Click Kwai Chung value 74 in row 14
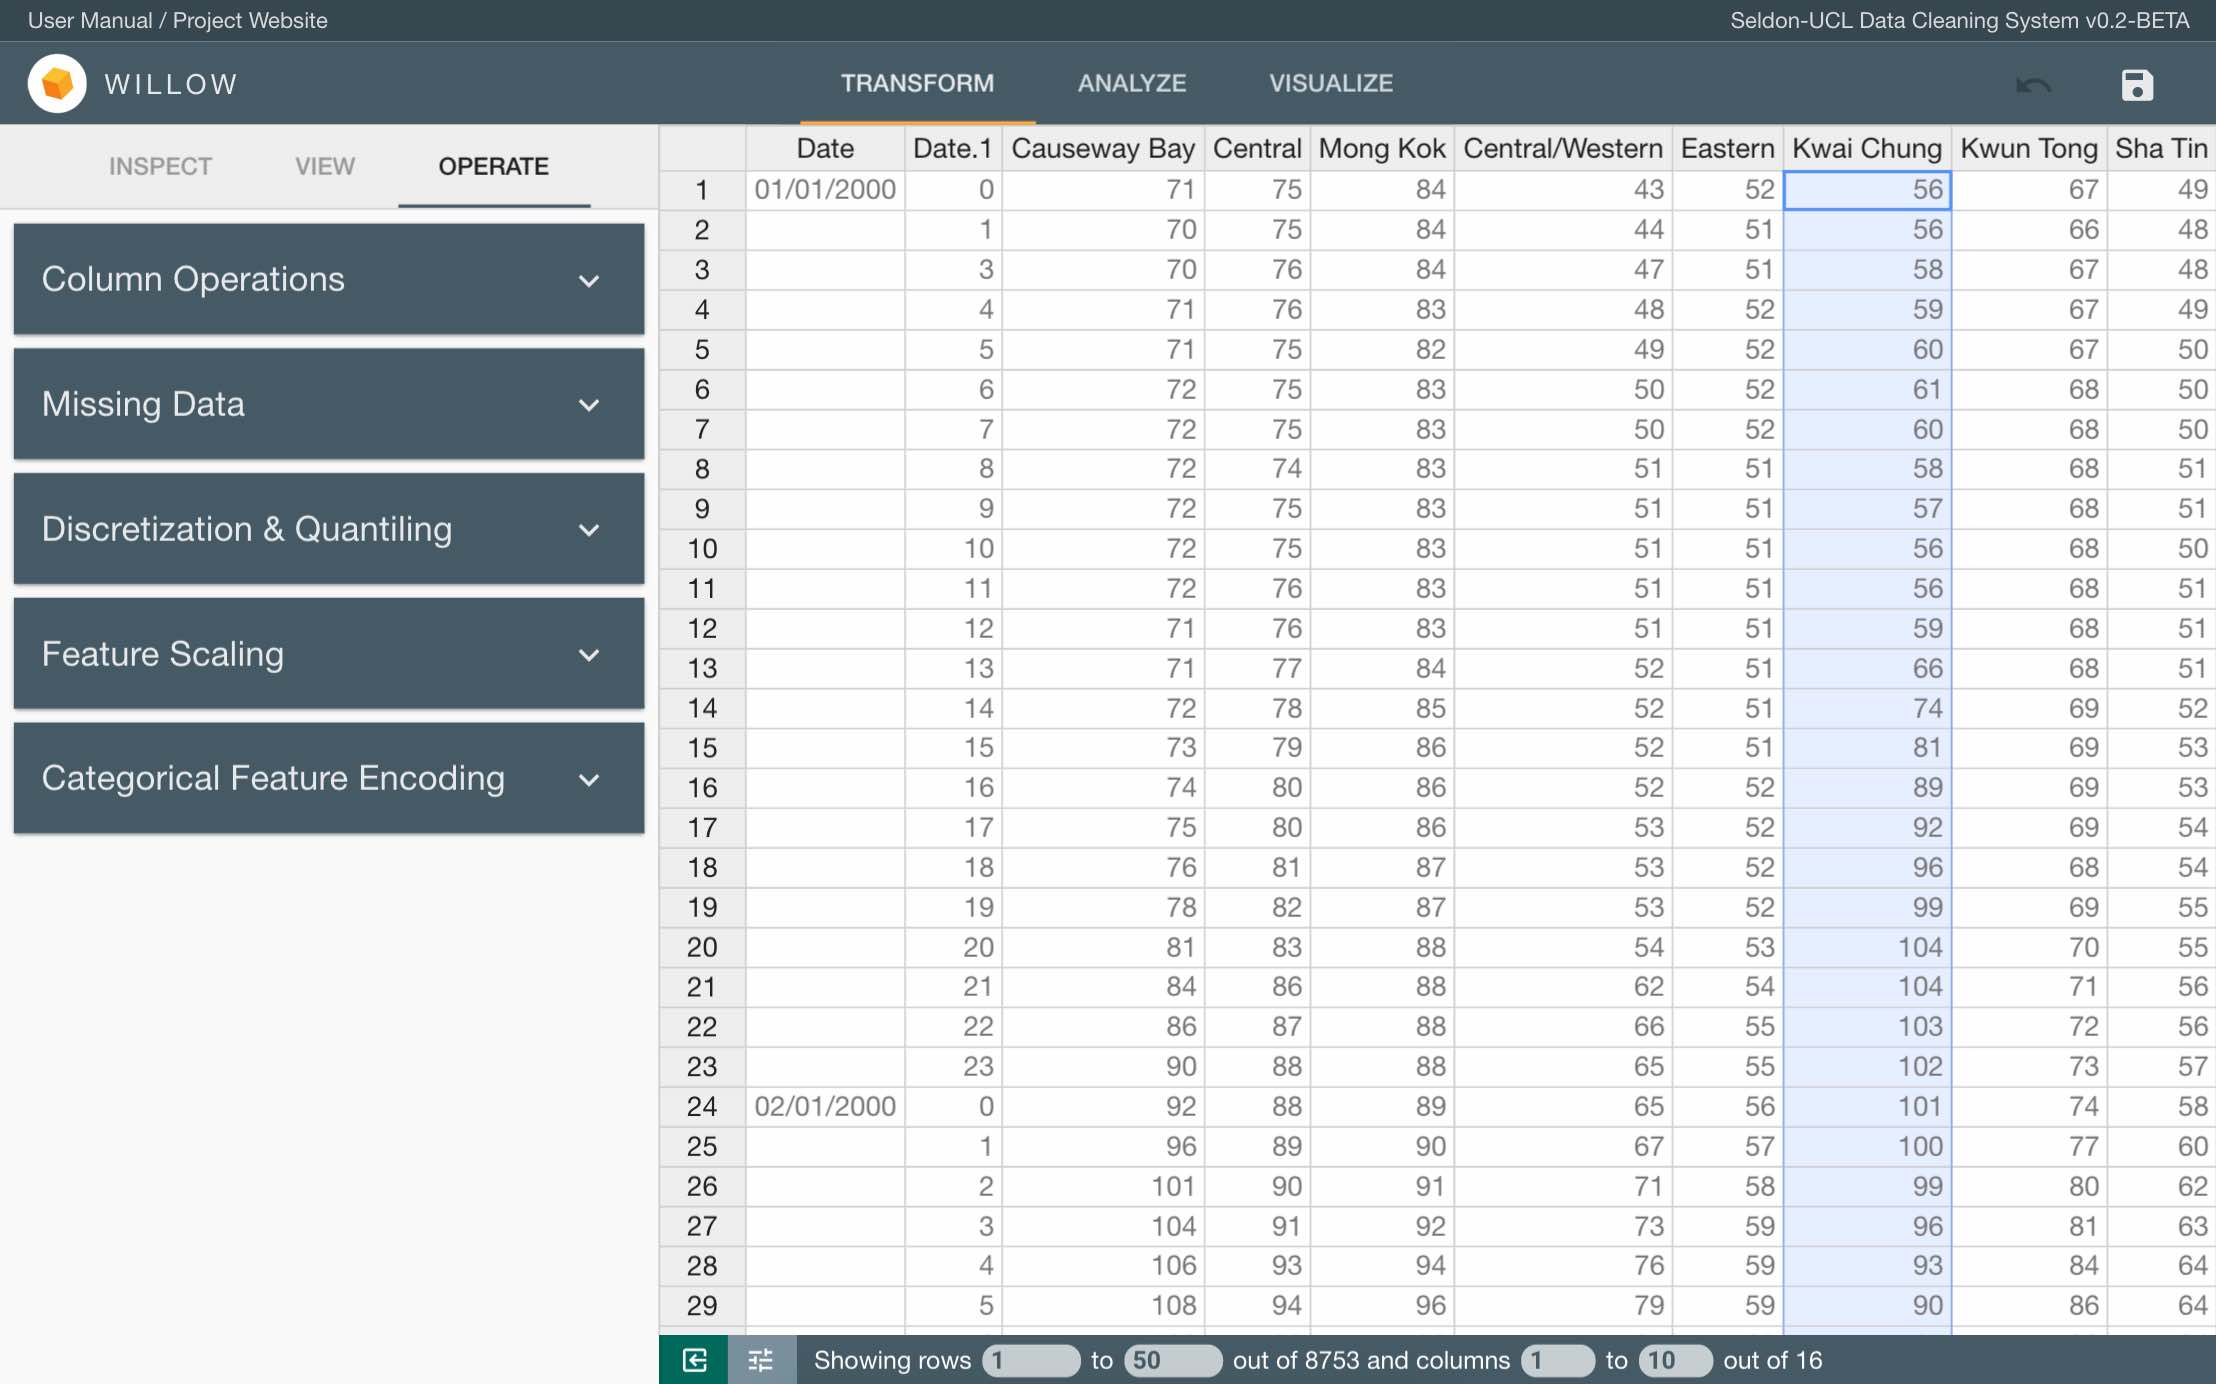 pyautogui.click(x=1867, y=708)
